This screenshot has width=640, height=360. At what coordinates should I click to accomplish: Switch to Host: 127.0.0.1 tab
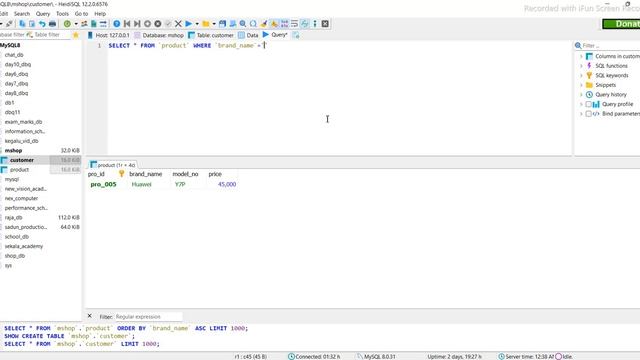click(x=109, y=36)
